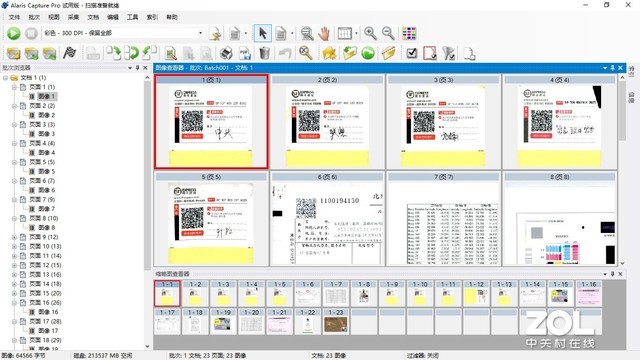Activate the hand pan tool

[x=324, y=33]
